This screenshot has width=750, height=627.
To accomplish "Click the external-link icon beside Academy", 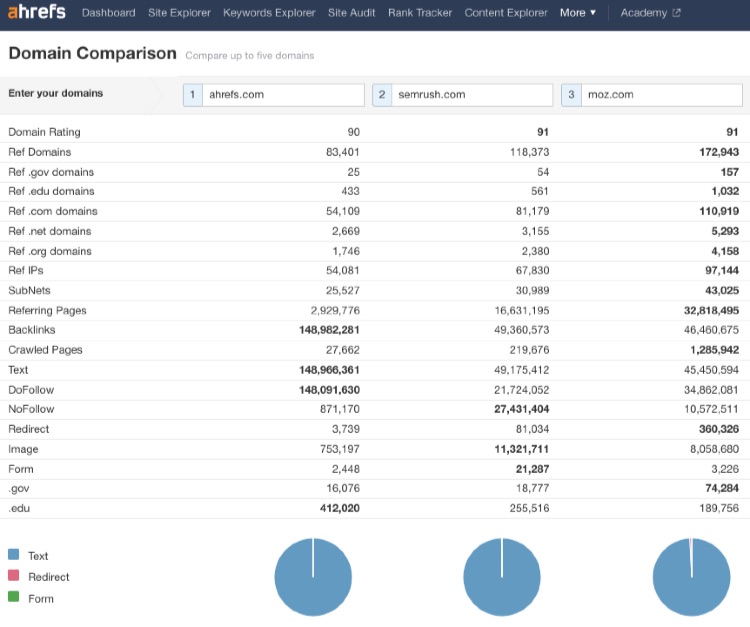I will (676, 13).
